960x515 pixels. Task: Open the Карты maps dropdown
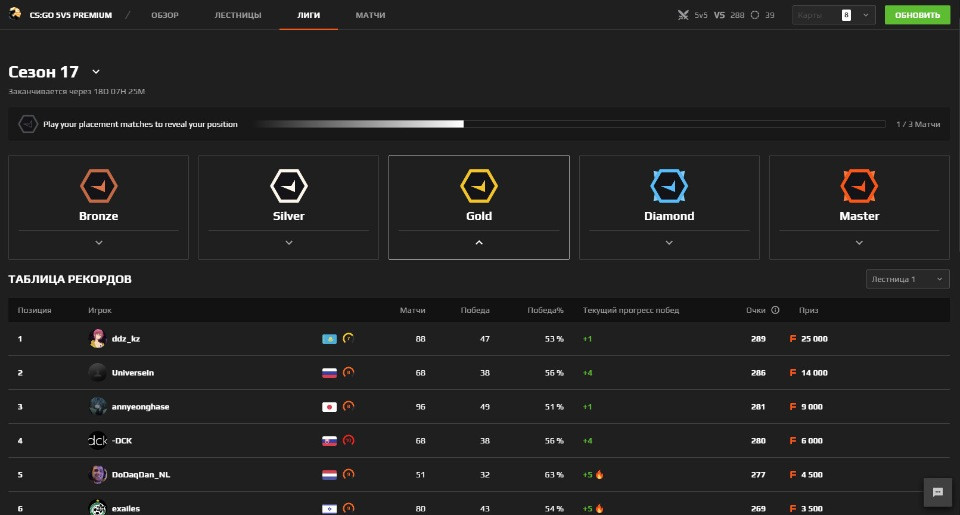tap(834, 15)
